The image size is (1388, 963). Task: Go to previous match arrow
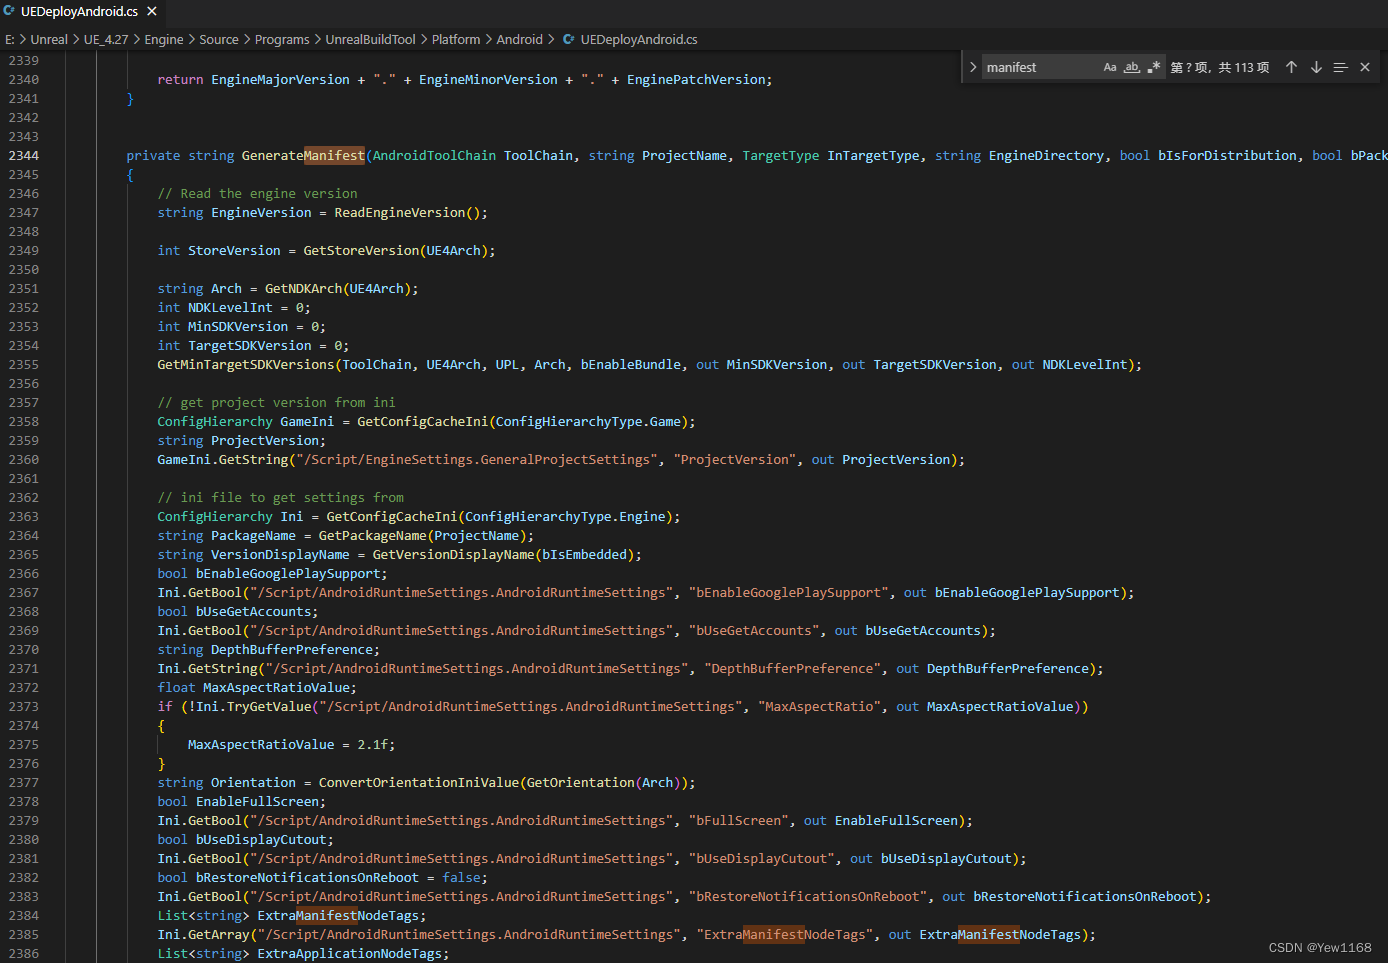point(1291,67)
